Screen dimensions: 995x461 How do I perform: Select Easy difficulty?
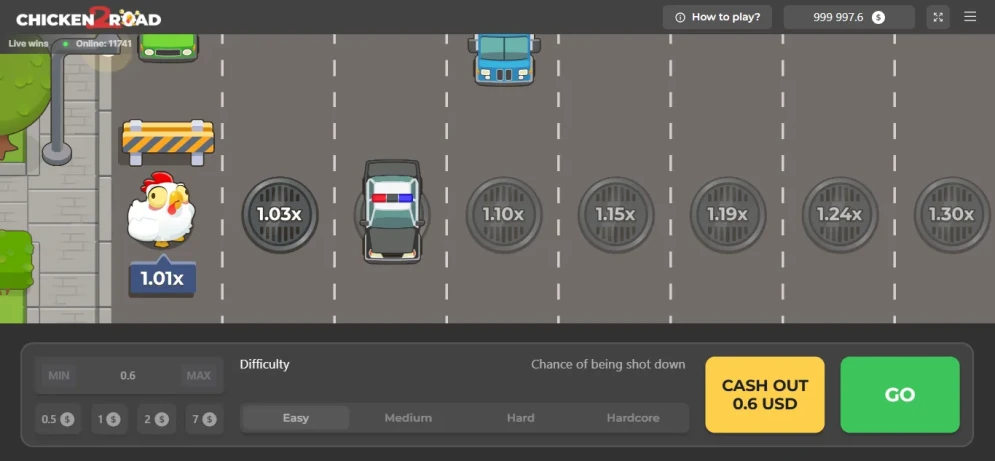click(x=296, y=418)
